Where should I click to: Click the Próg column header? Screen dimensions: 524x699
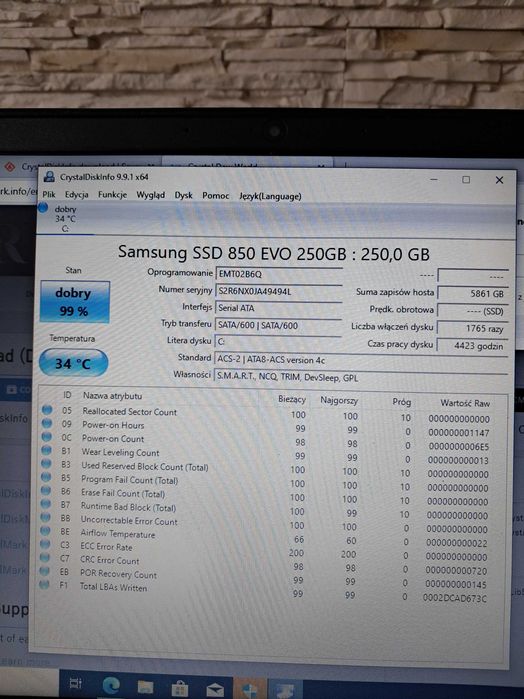[x=401, y=402]
